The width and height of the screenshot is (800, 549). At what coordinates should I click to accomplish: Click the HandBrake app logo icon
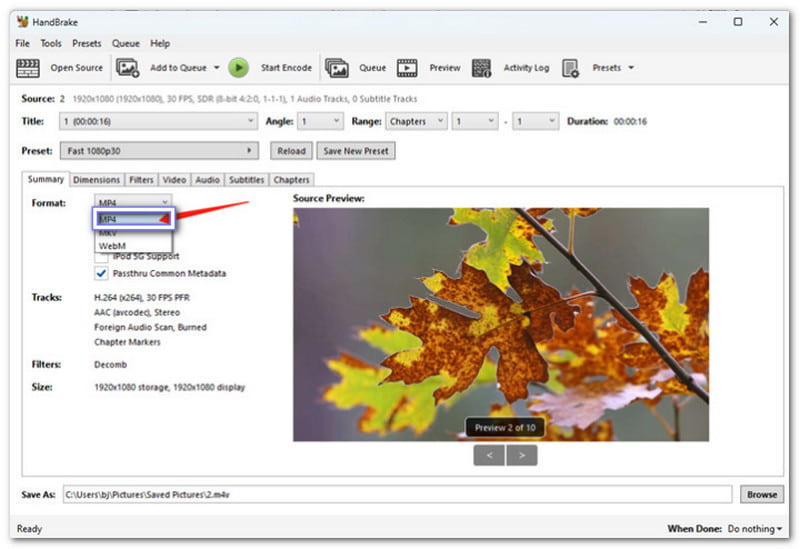point(22,22)
